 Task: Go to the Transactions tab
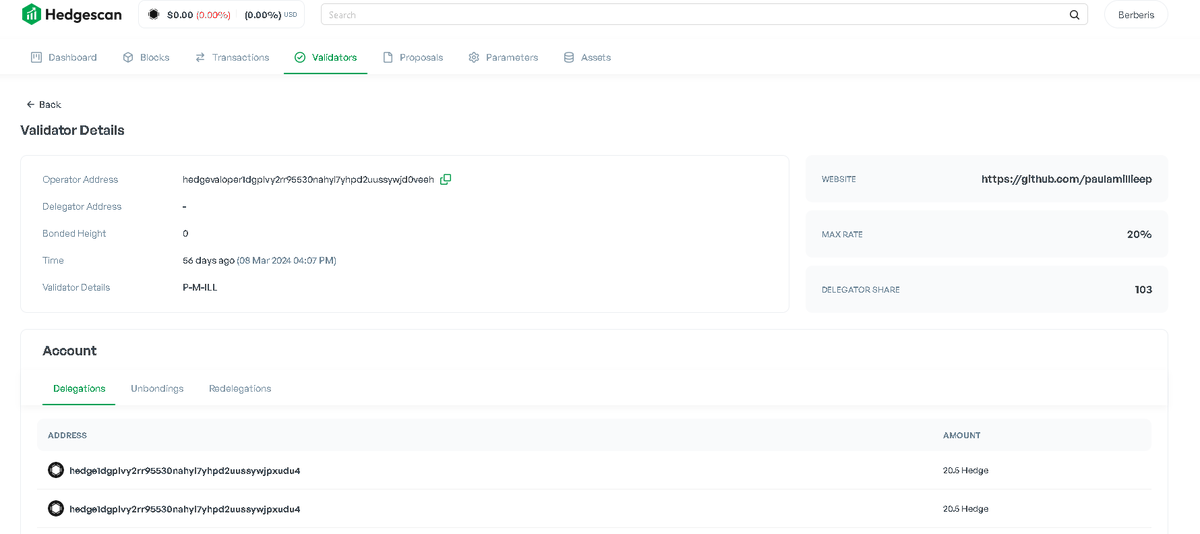(232, 57)
